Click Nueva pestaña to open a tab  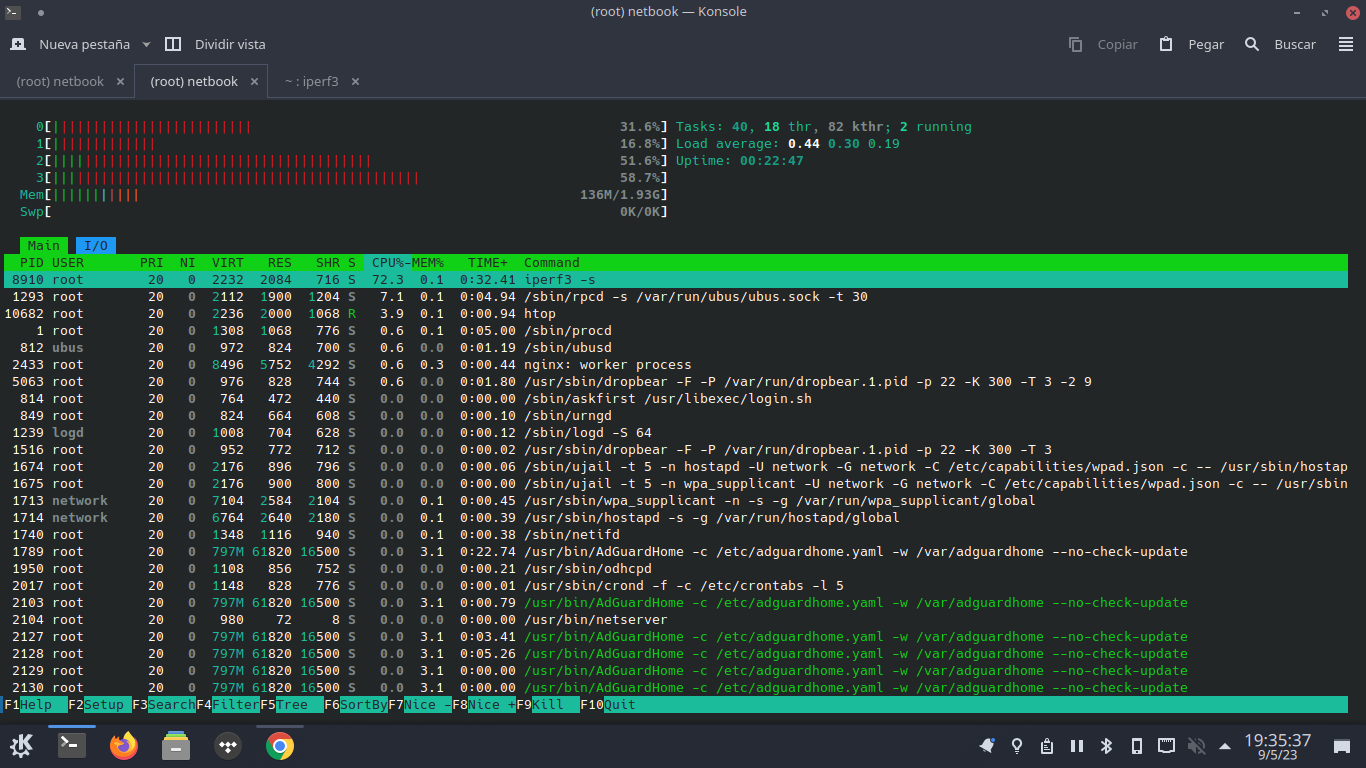click(x=70, y=44)
